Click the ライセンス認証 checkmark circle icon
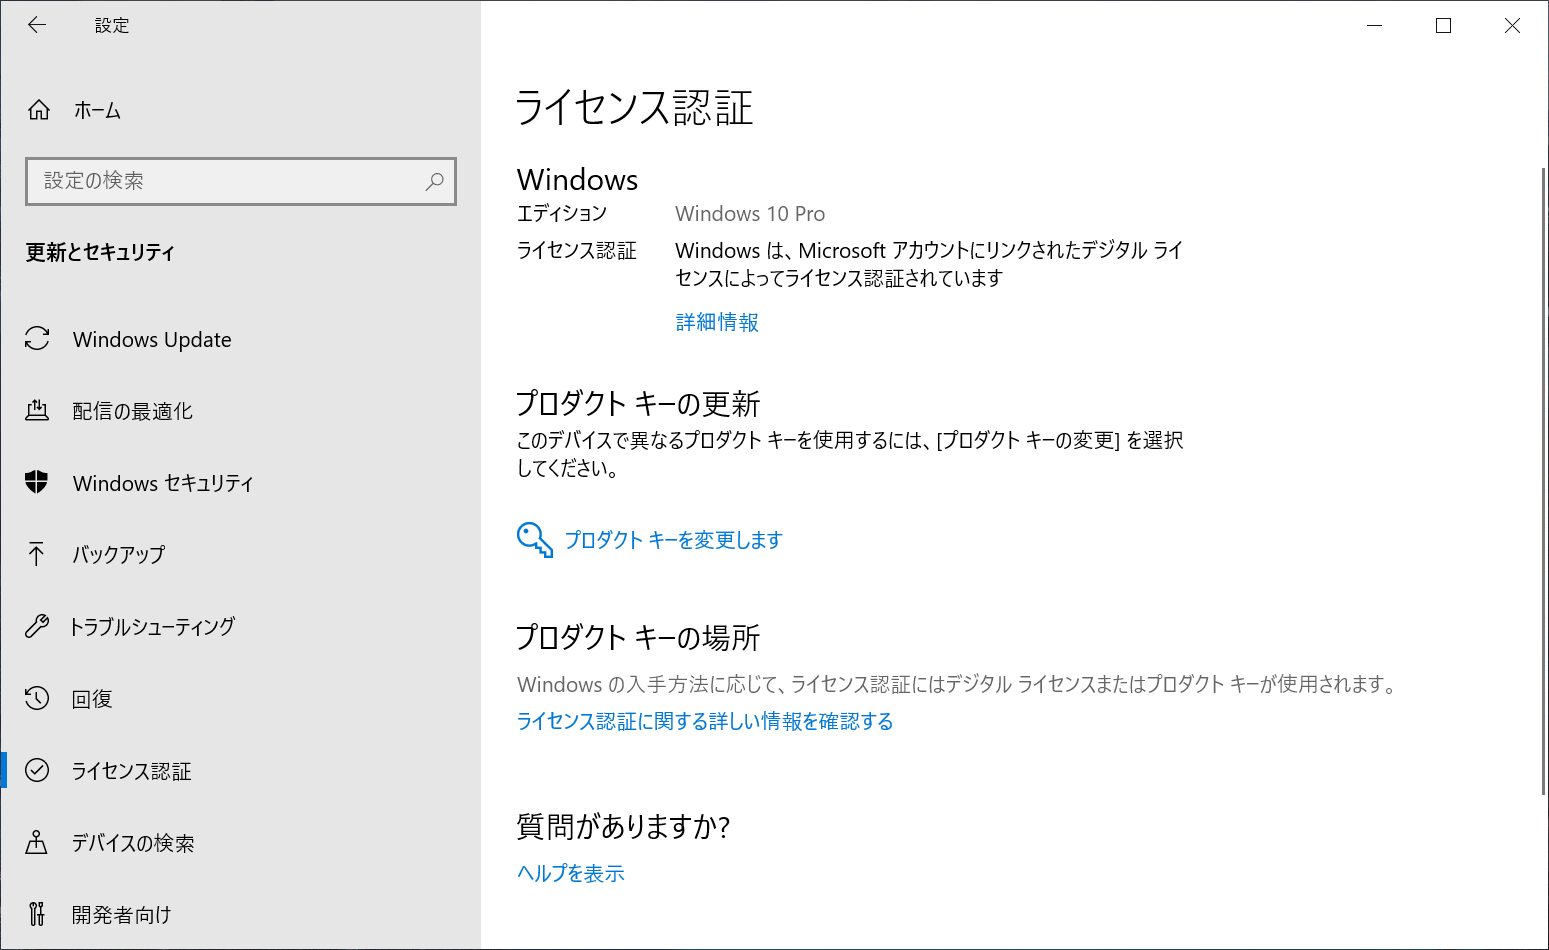Viewport: 1549px width, 950px height. pyautogui.click(x=37, y=770)
